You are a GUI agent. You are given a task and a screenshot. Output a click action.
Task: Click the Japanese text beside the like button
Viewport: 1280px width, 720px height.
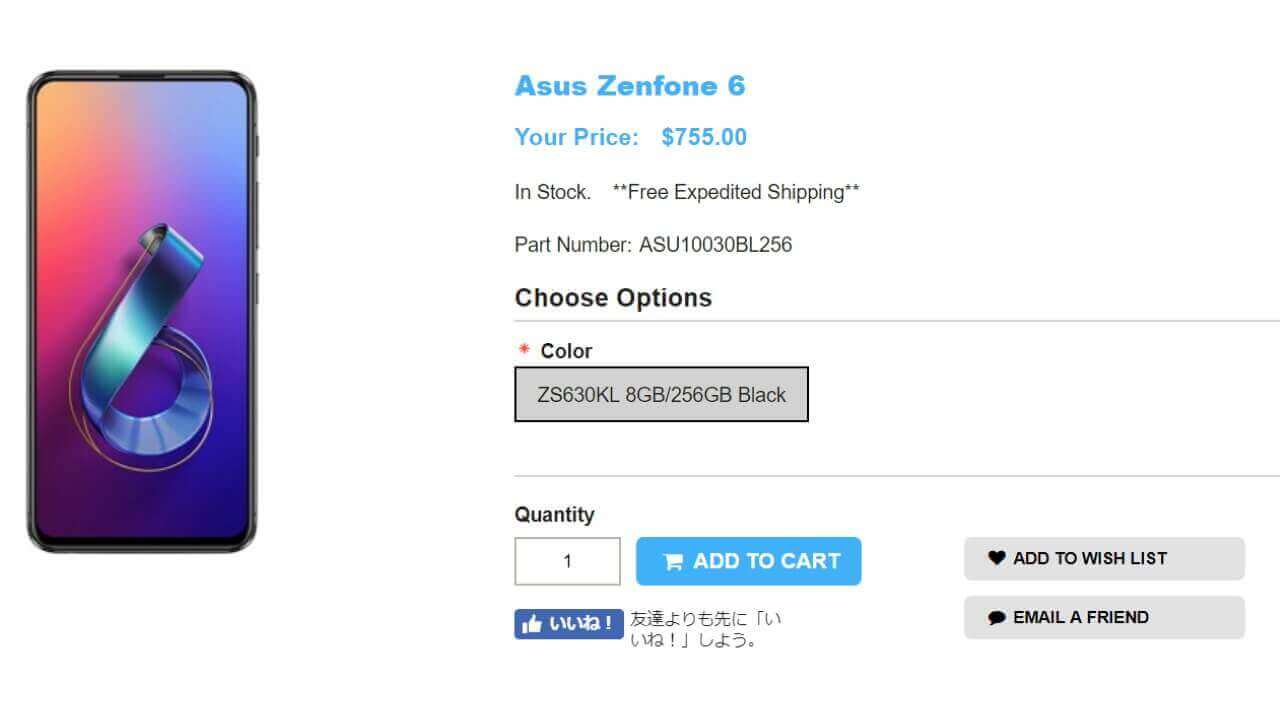(x=706, y=629)
